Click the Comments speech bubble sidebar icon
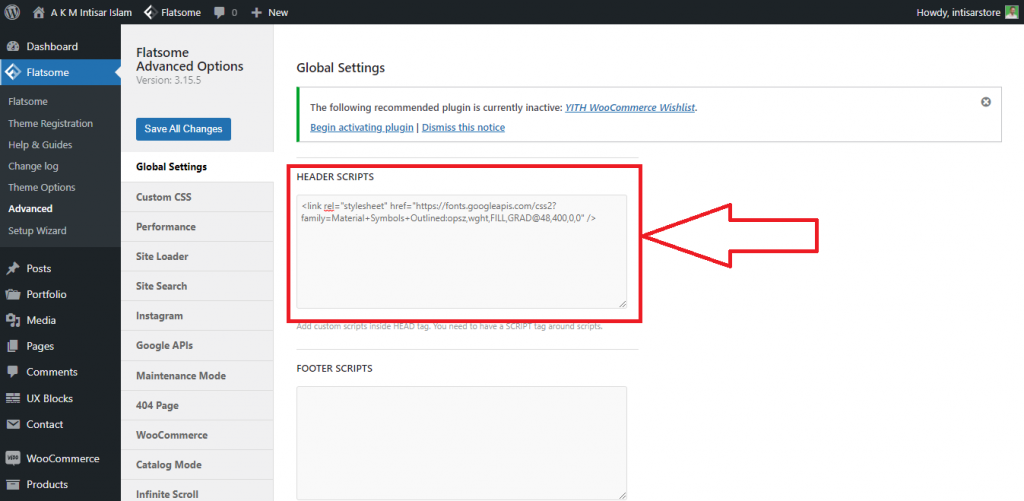The height and width of the screenshot is (501, 1024). 13,372
